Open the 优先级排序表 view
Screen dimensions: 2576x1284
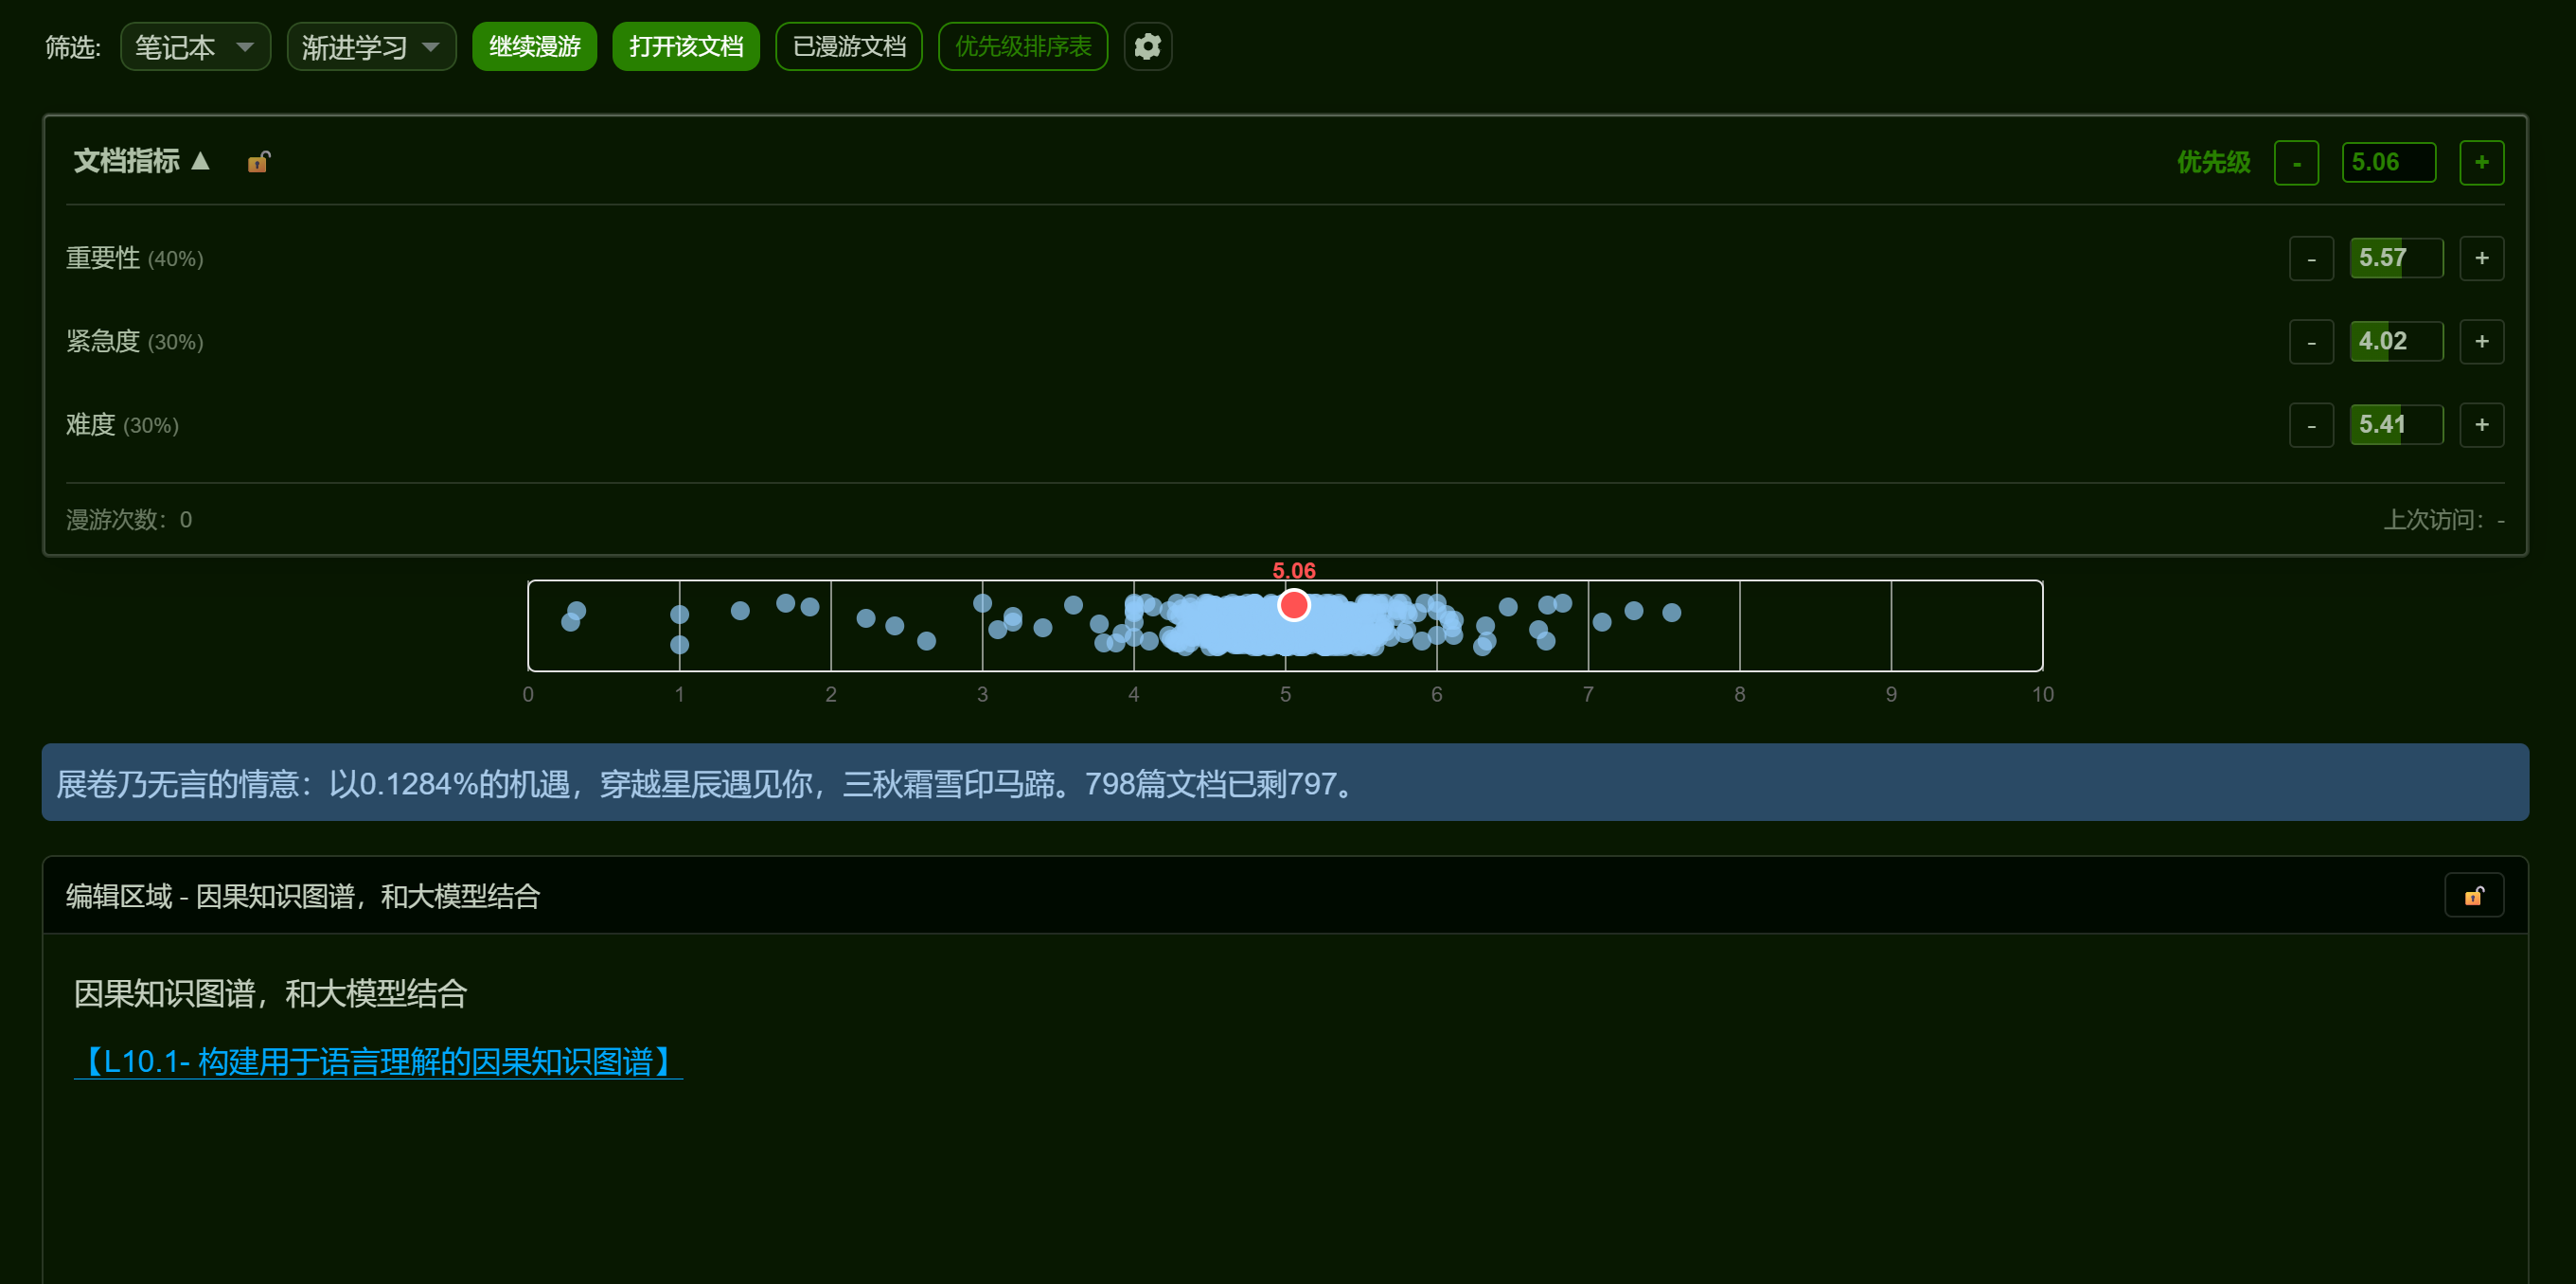(x=1022, y=47)
